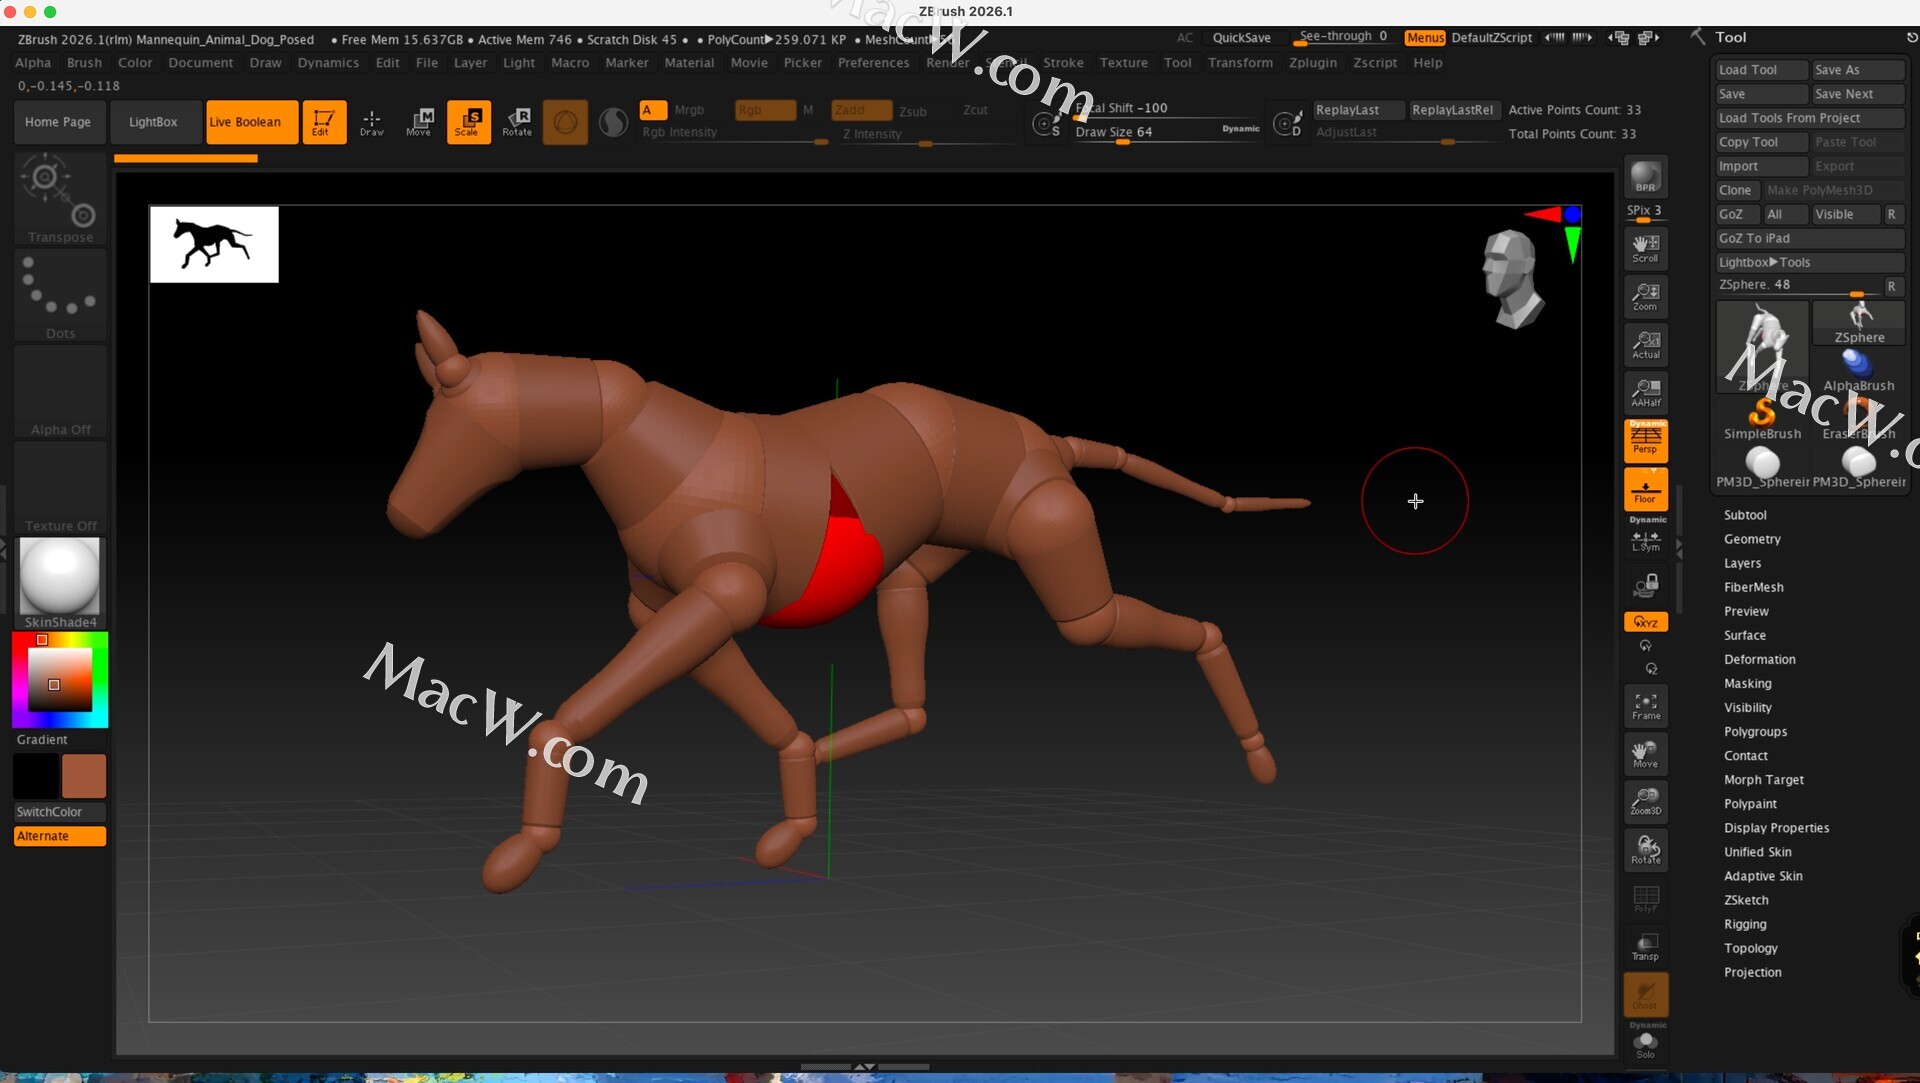Click the Zoom3D navigation icon
Image resolution: width=1920 pixels, height=1083 pixels.
point(1645,801)
